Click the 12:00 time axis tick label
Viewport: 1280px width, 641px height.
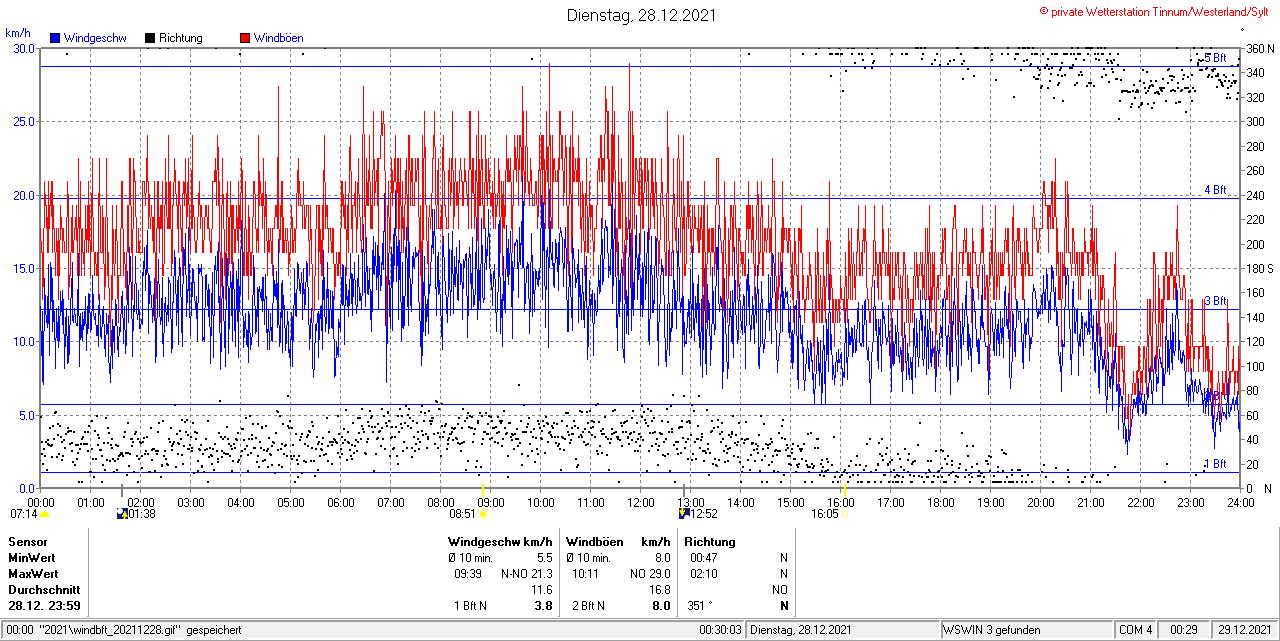pyautogui.click(x=640, y=502)
